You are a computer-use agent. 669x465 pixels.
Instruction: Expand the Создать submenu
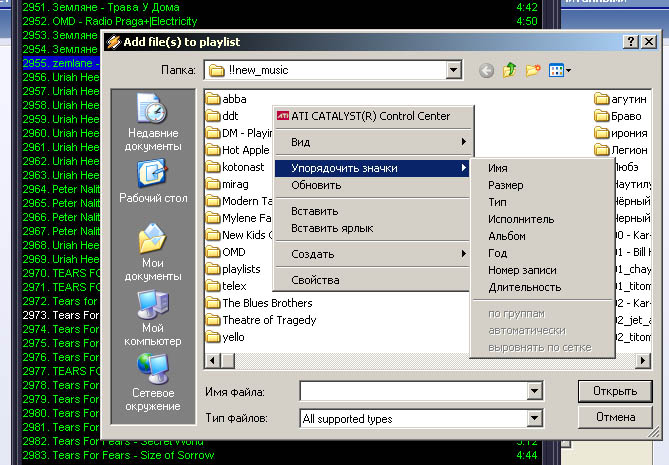click(373, 254)
